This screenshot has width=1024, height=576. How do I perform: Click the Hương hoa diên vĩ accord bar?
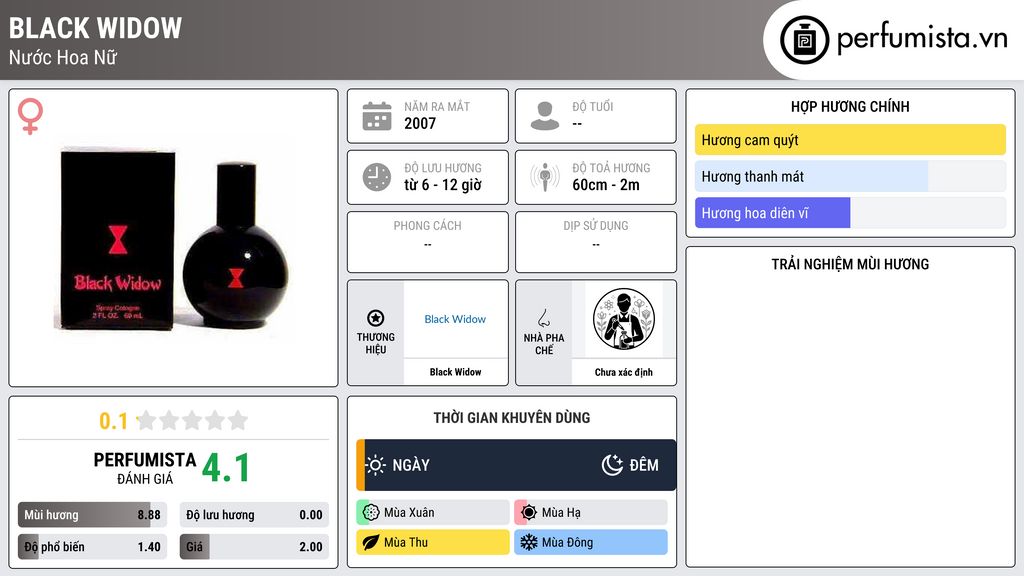[850, 213]
